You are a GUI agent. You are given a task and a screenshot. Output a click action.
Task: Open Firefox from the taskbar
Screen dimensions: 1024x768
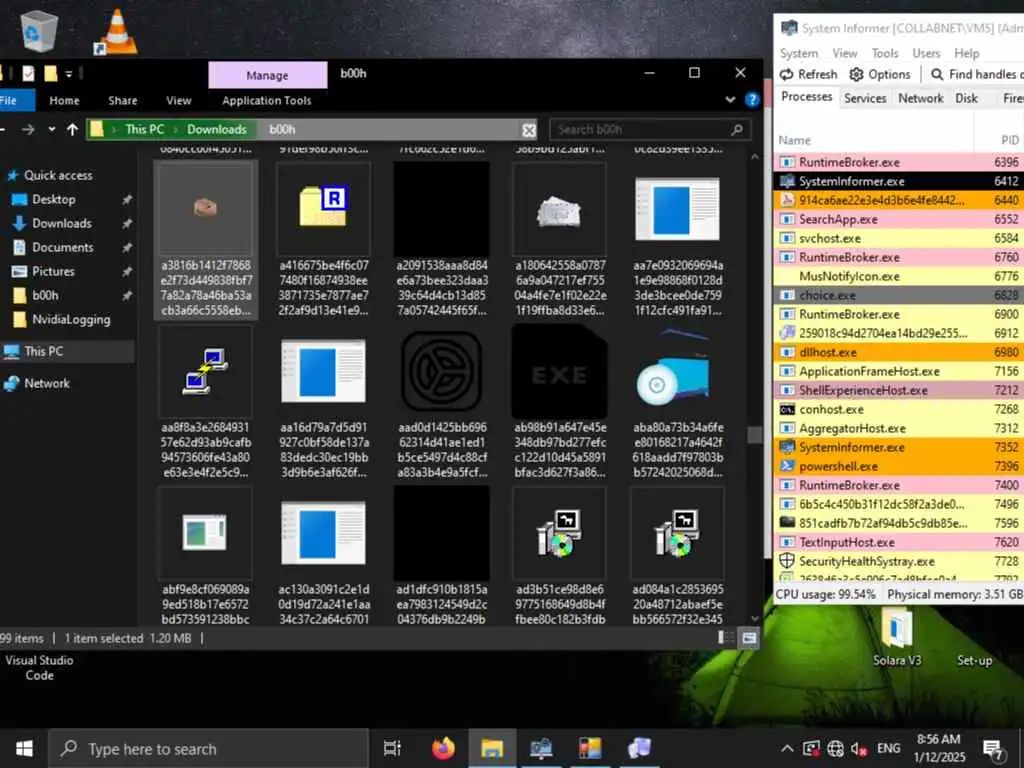point(443,748)
